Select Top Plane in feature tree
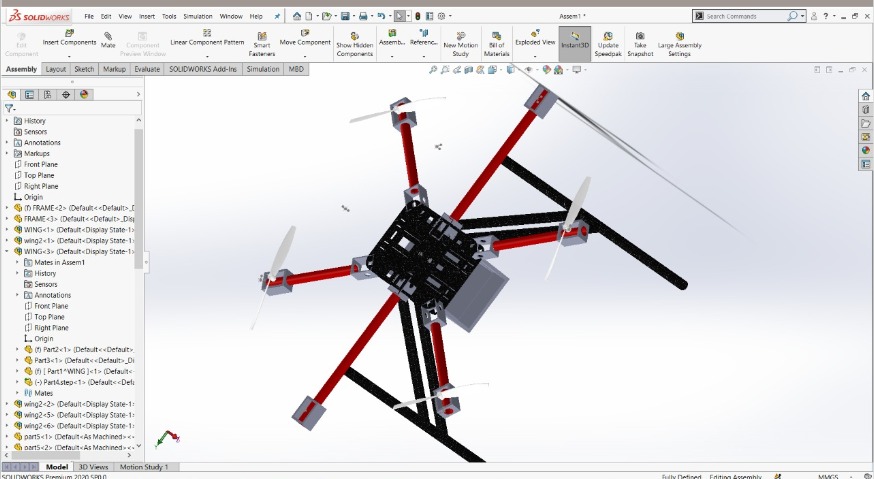The height and width of the screenshot is (479, 874). coord(40,175)
